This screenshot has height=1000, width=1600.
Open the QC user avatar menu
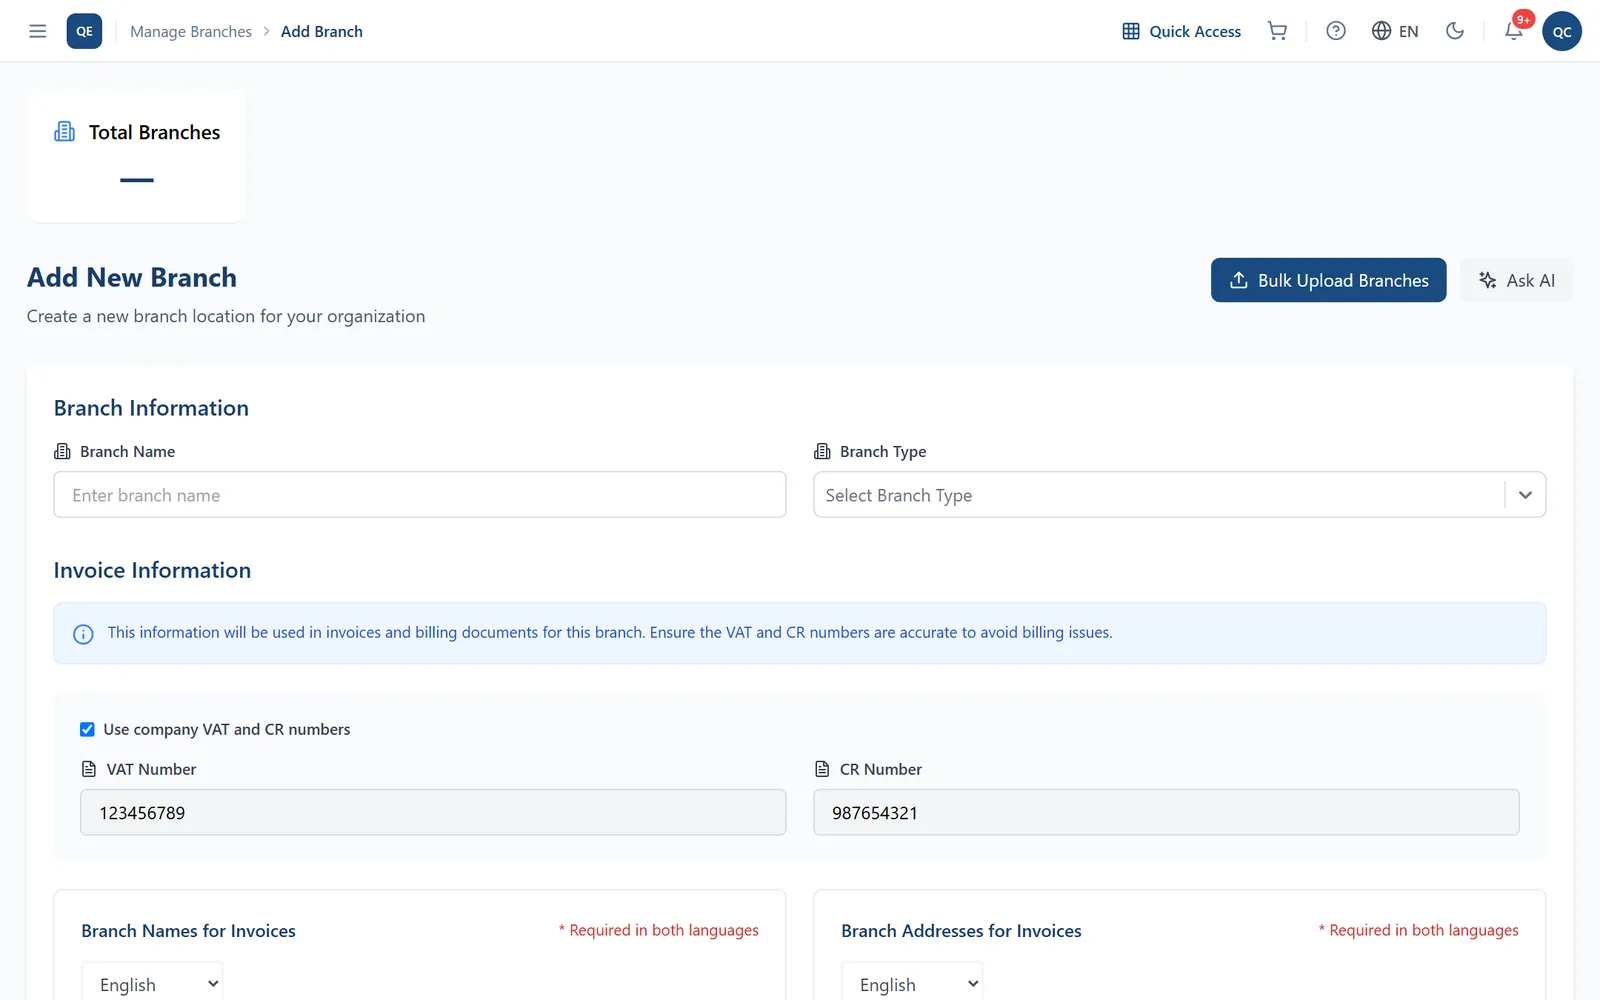1562,31
